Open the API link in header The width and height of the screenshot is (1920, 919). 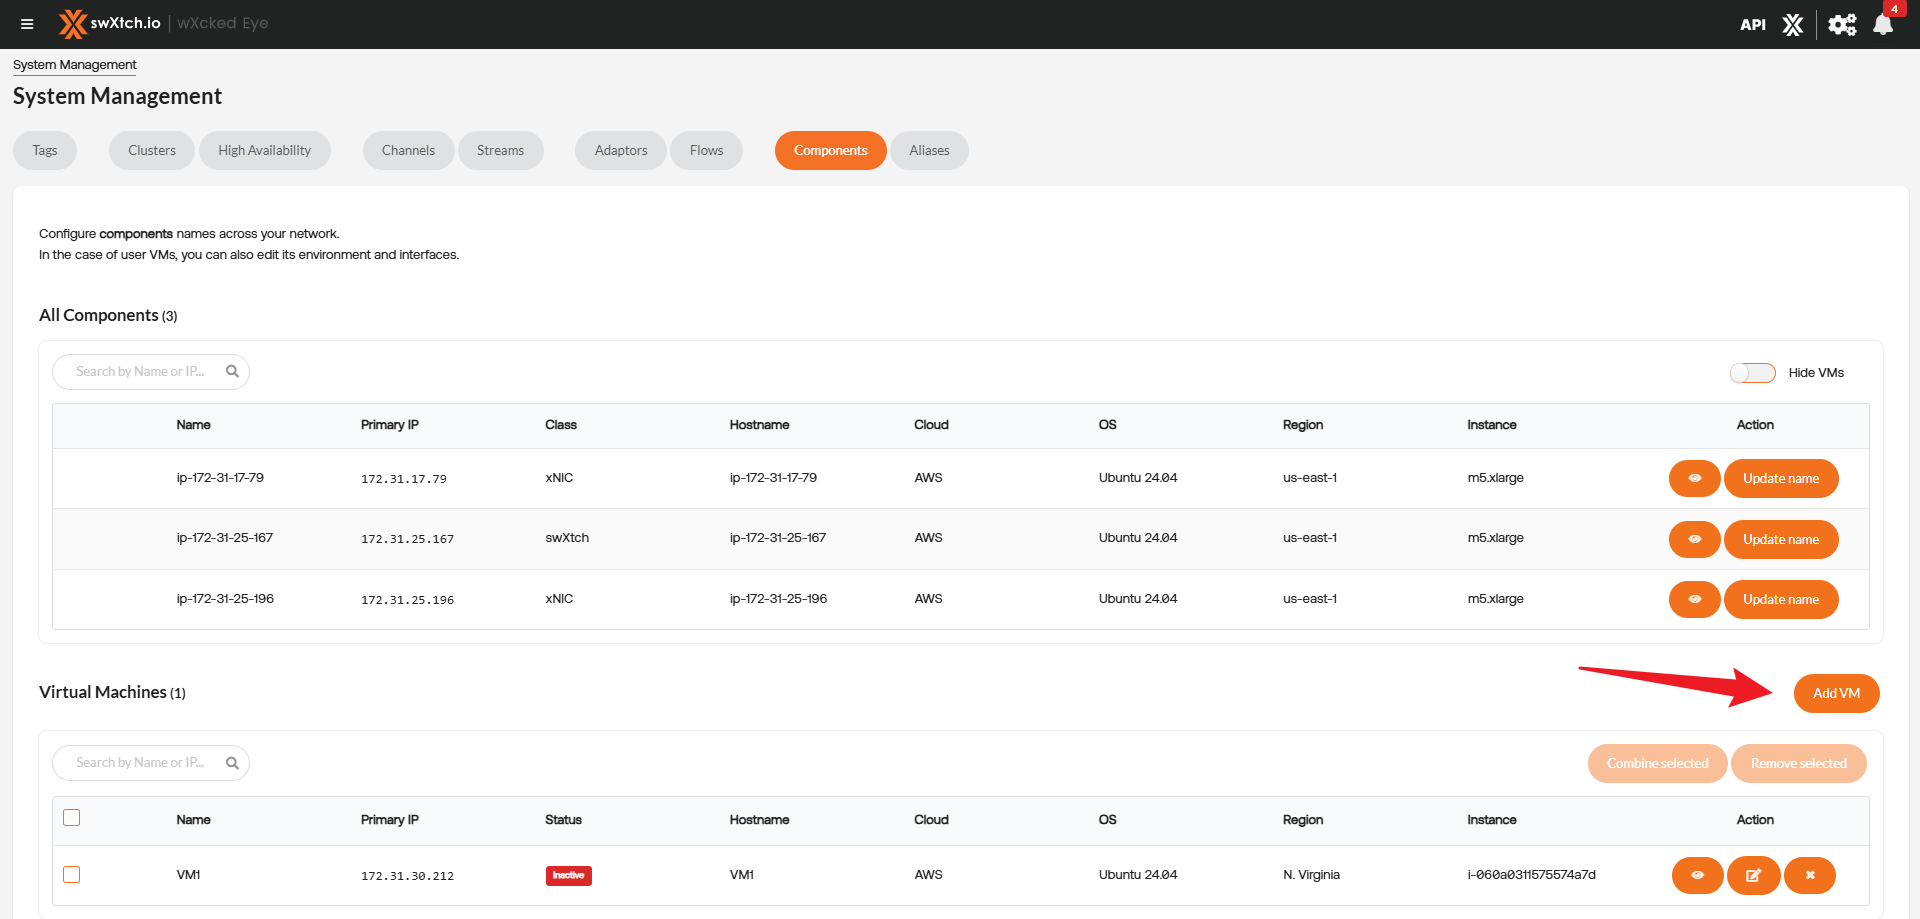pos(1752,25)
